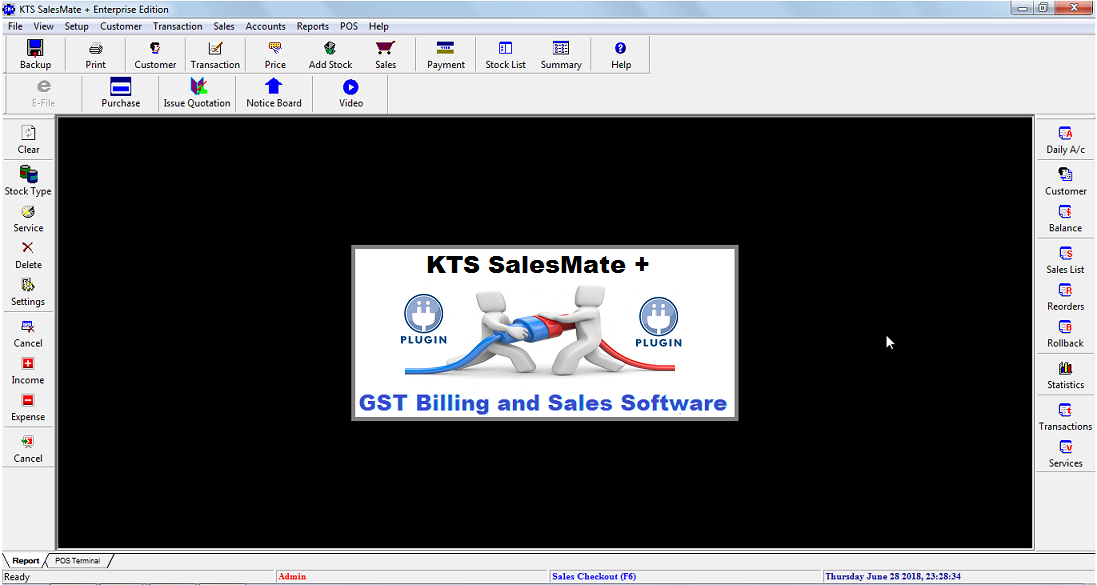
Task: Open the Purchase toolbar icon
Action: click(121, 87)
